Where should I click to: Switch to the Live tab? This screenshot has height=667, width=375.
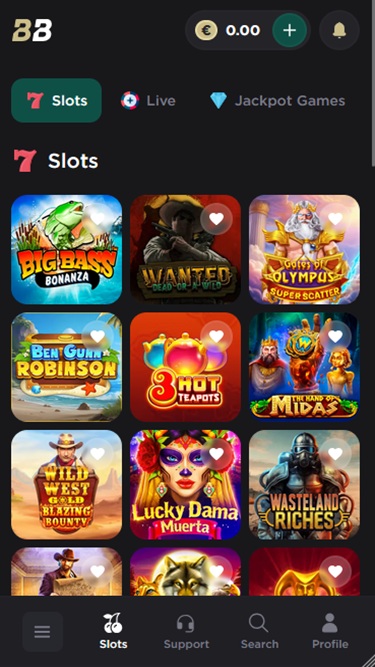(148, 101)
